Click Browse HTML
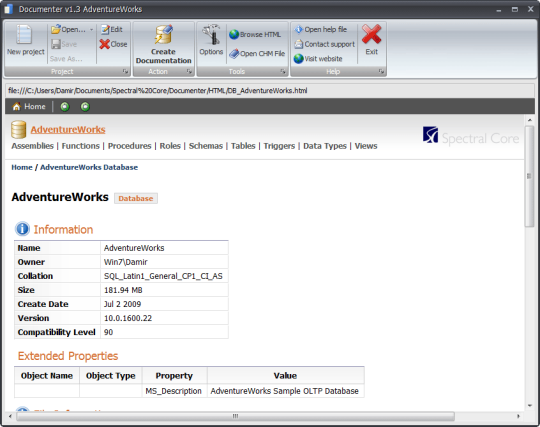Image resolution: width=540 pixels, height=427 pixels. tap(255, 34)
